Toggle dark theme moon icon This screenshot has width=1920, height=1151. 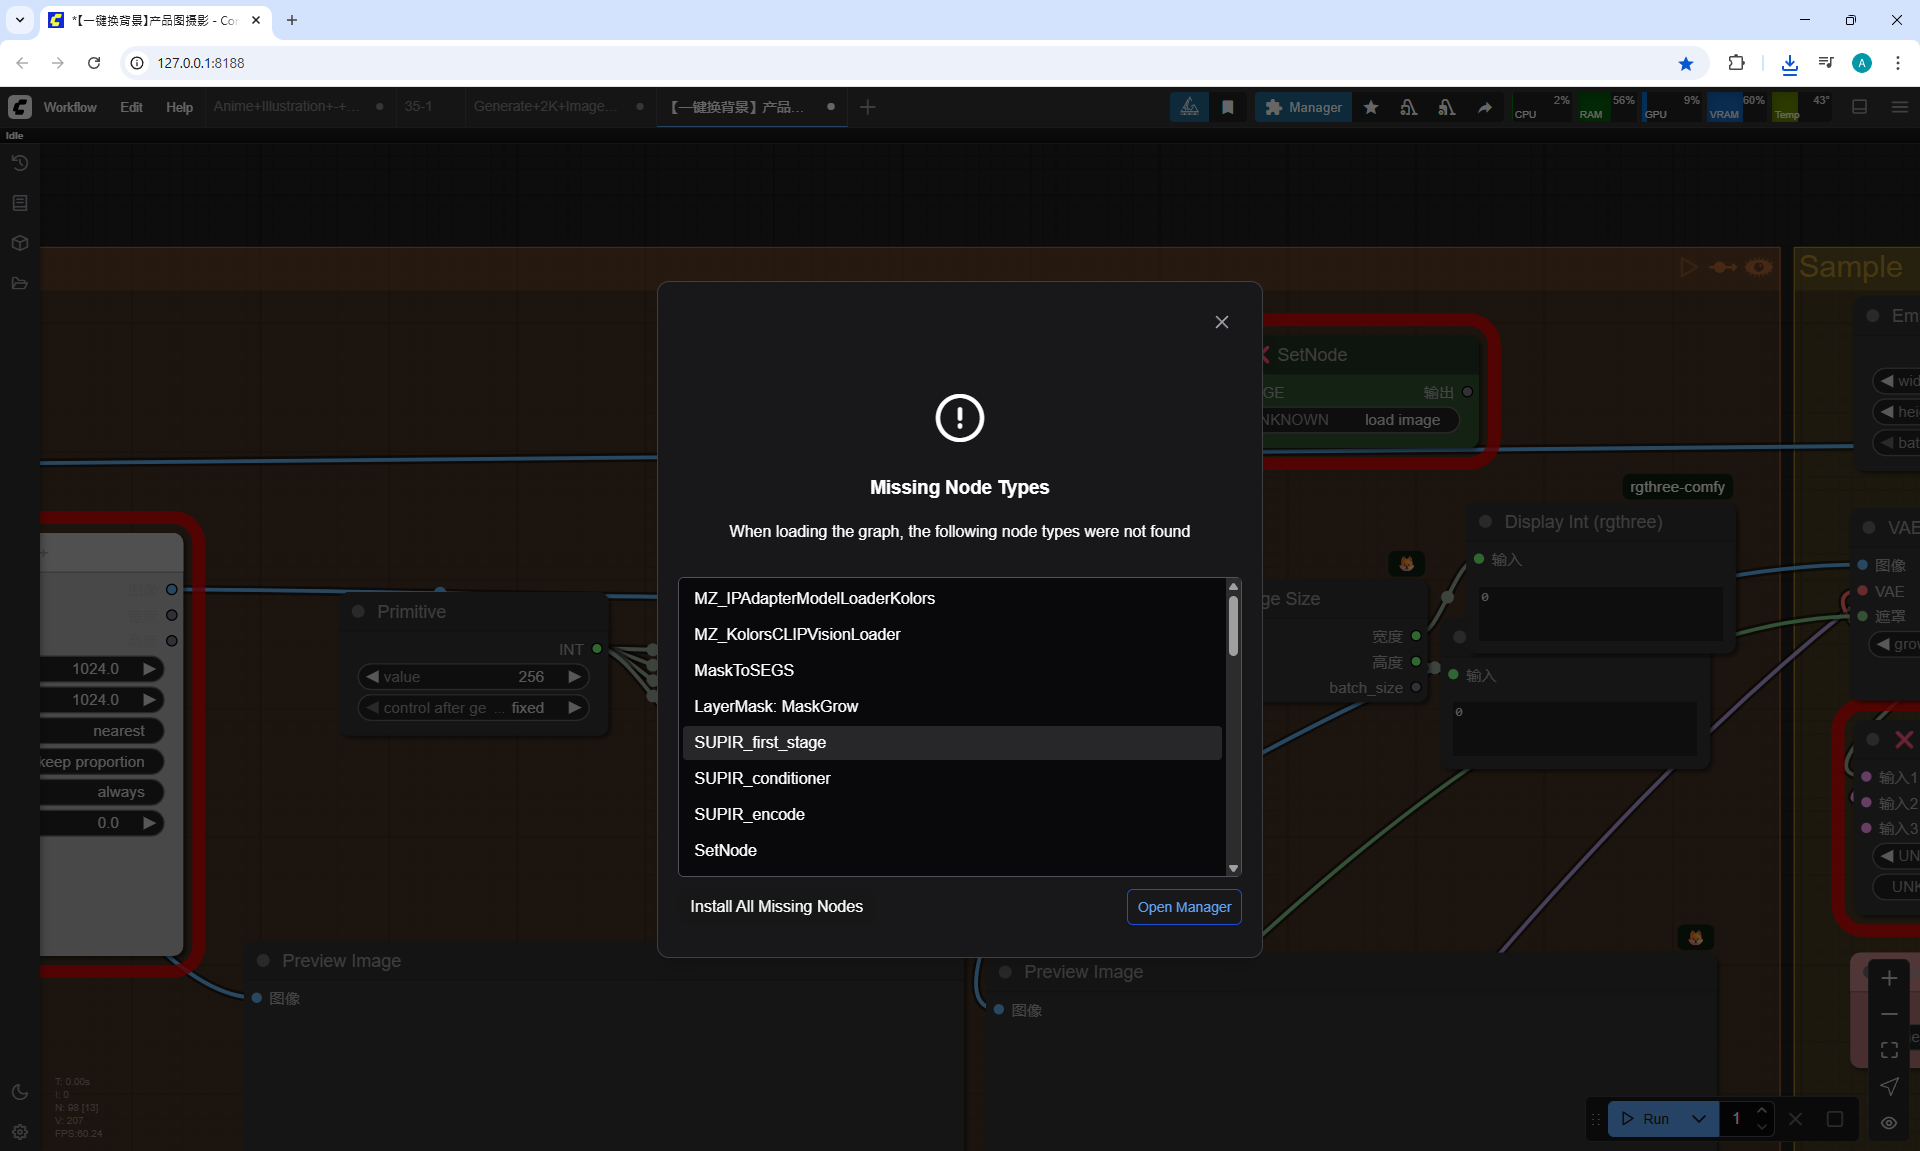click(20, 1092)
